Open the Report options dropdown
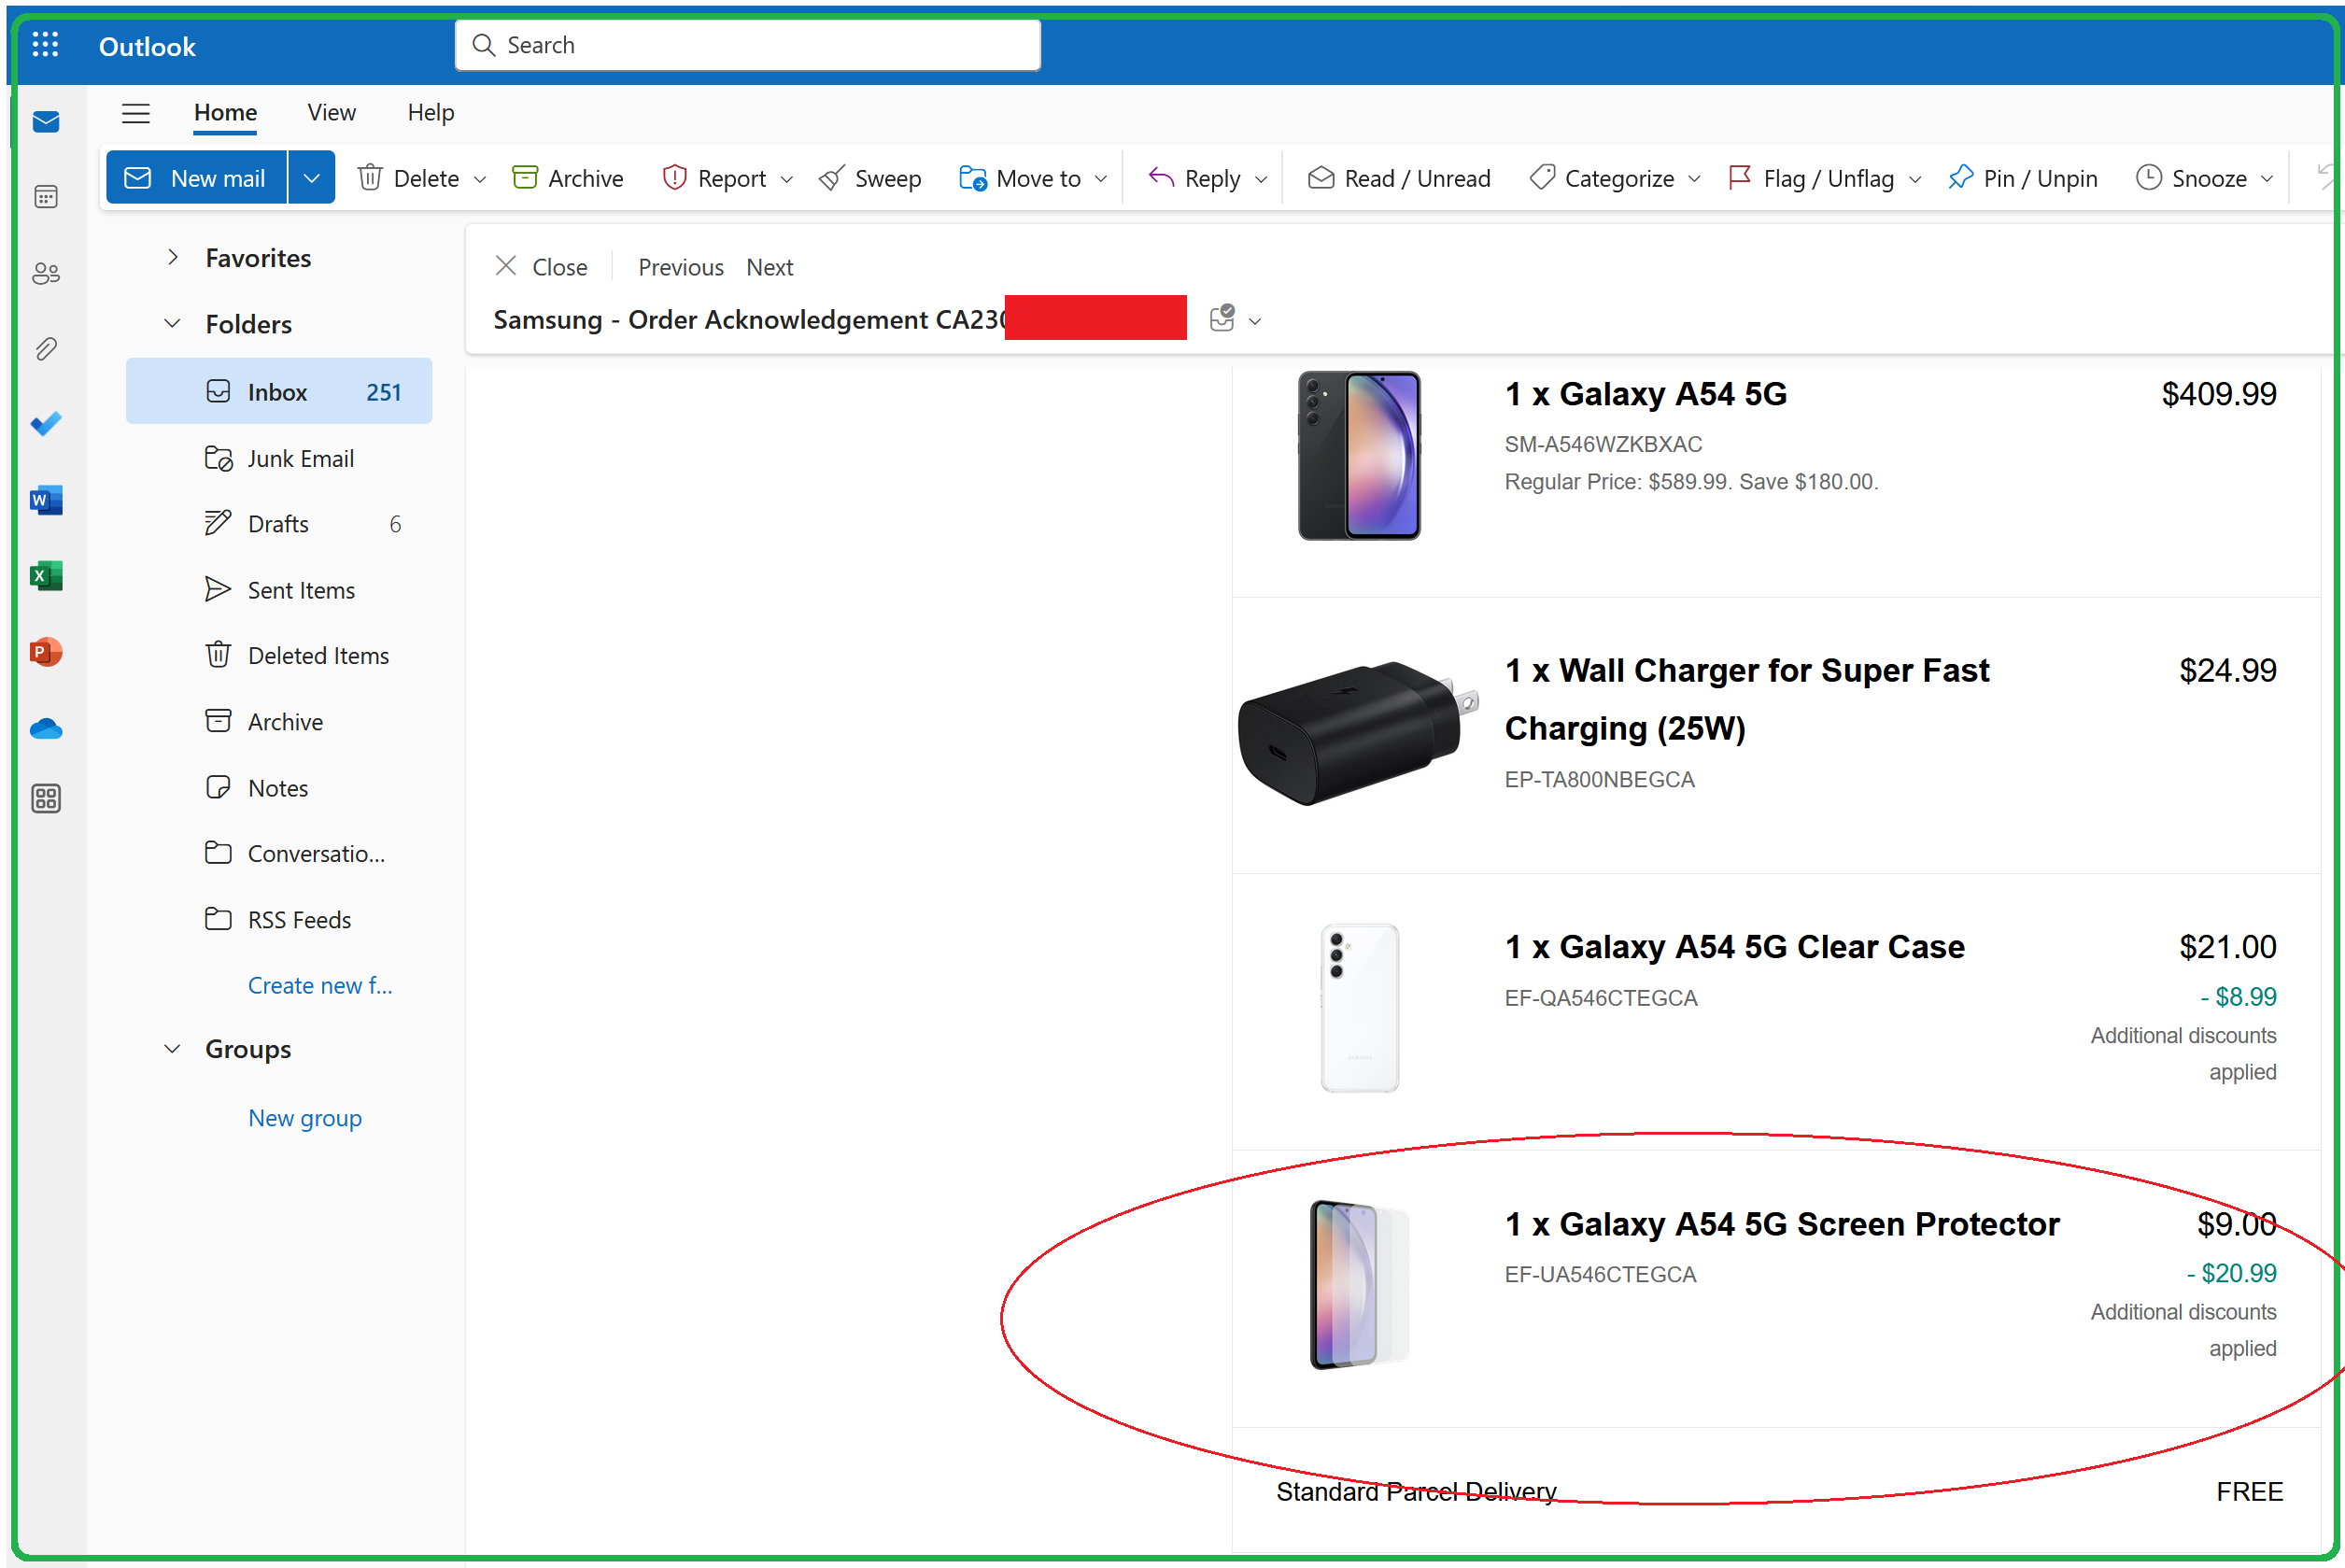 pyautogui.click(x=787, y=179)
